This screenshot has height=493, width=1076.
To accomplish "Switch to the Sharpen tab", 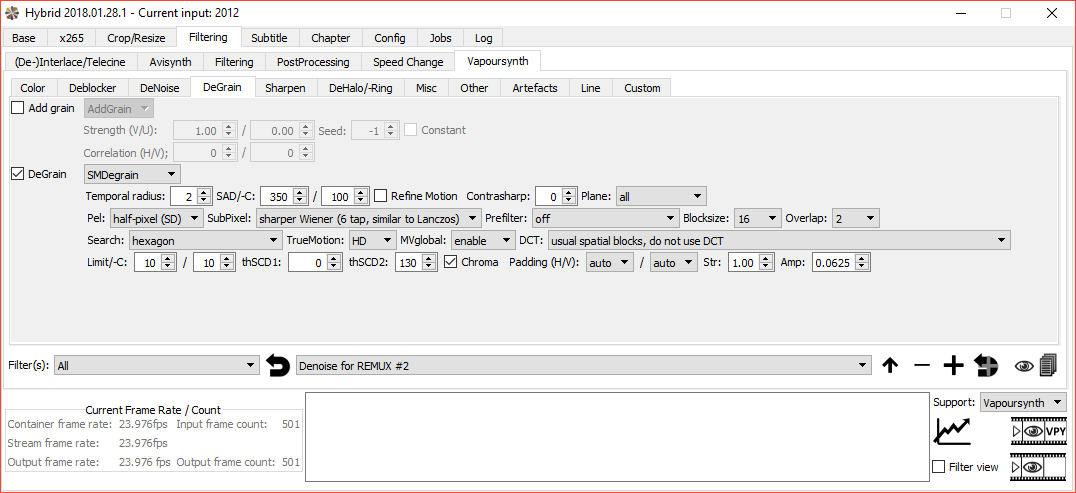I will point(285,88).
